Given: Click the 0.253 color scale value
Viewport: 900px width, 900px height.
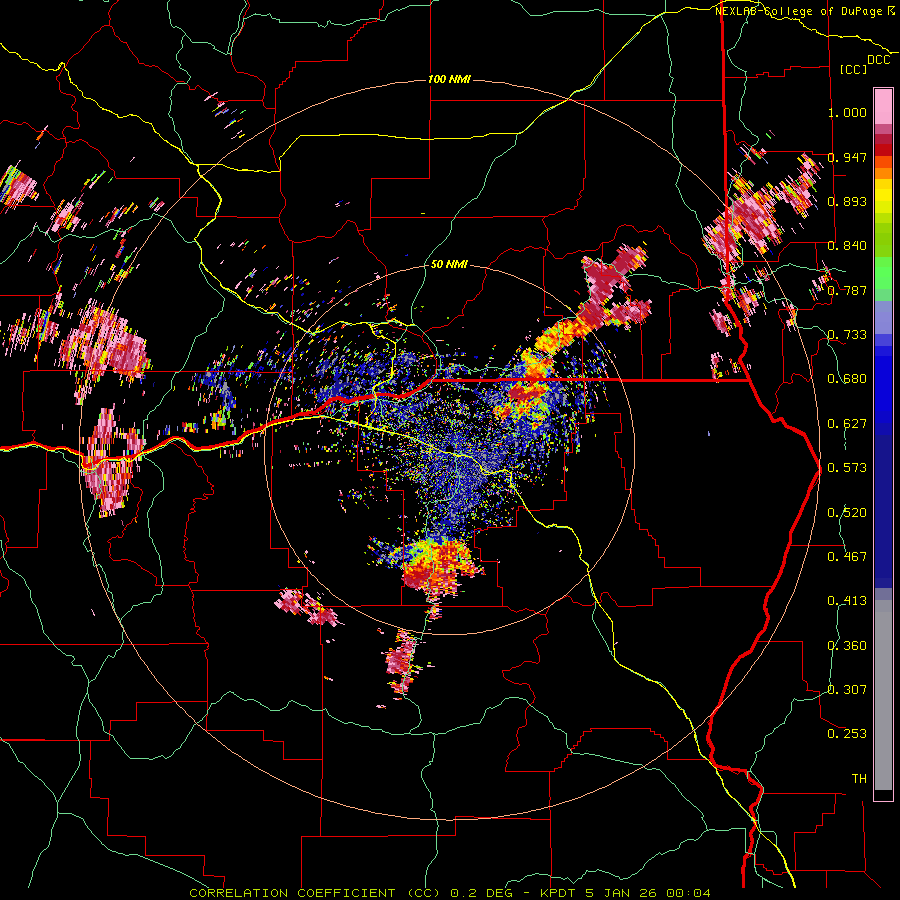Looking at the screenshot, I should click(x=847, y=734).
